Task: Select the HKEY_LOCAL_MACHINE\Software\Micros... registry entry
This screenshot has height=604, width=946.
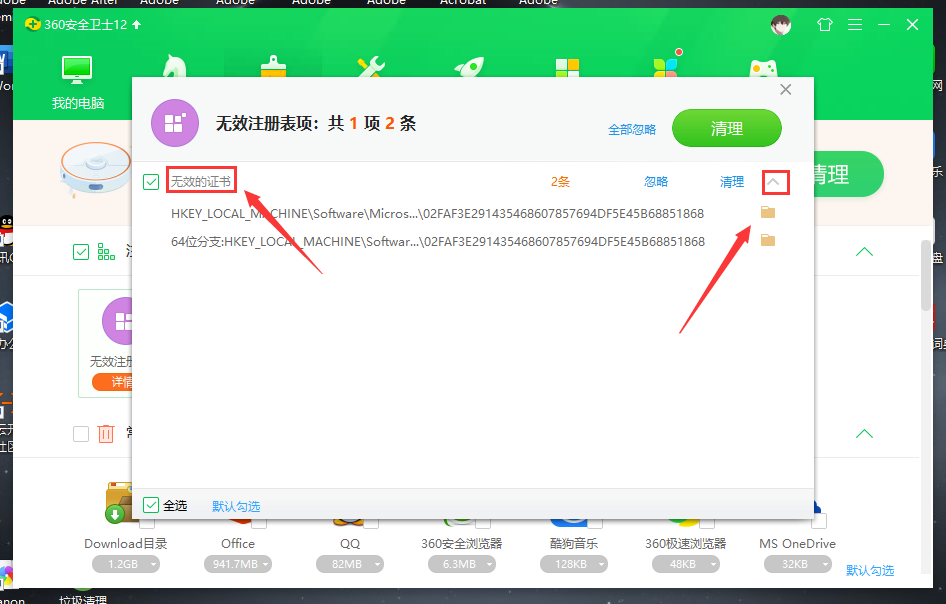Action: pos(437,214)
